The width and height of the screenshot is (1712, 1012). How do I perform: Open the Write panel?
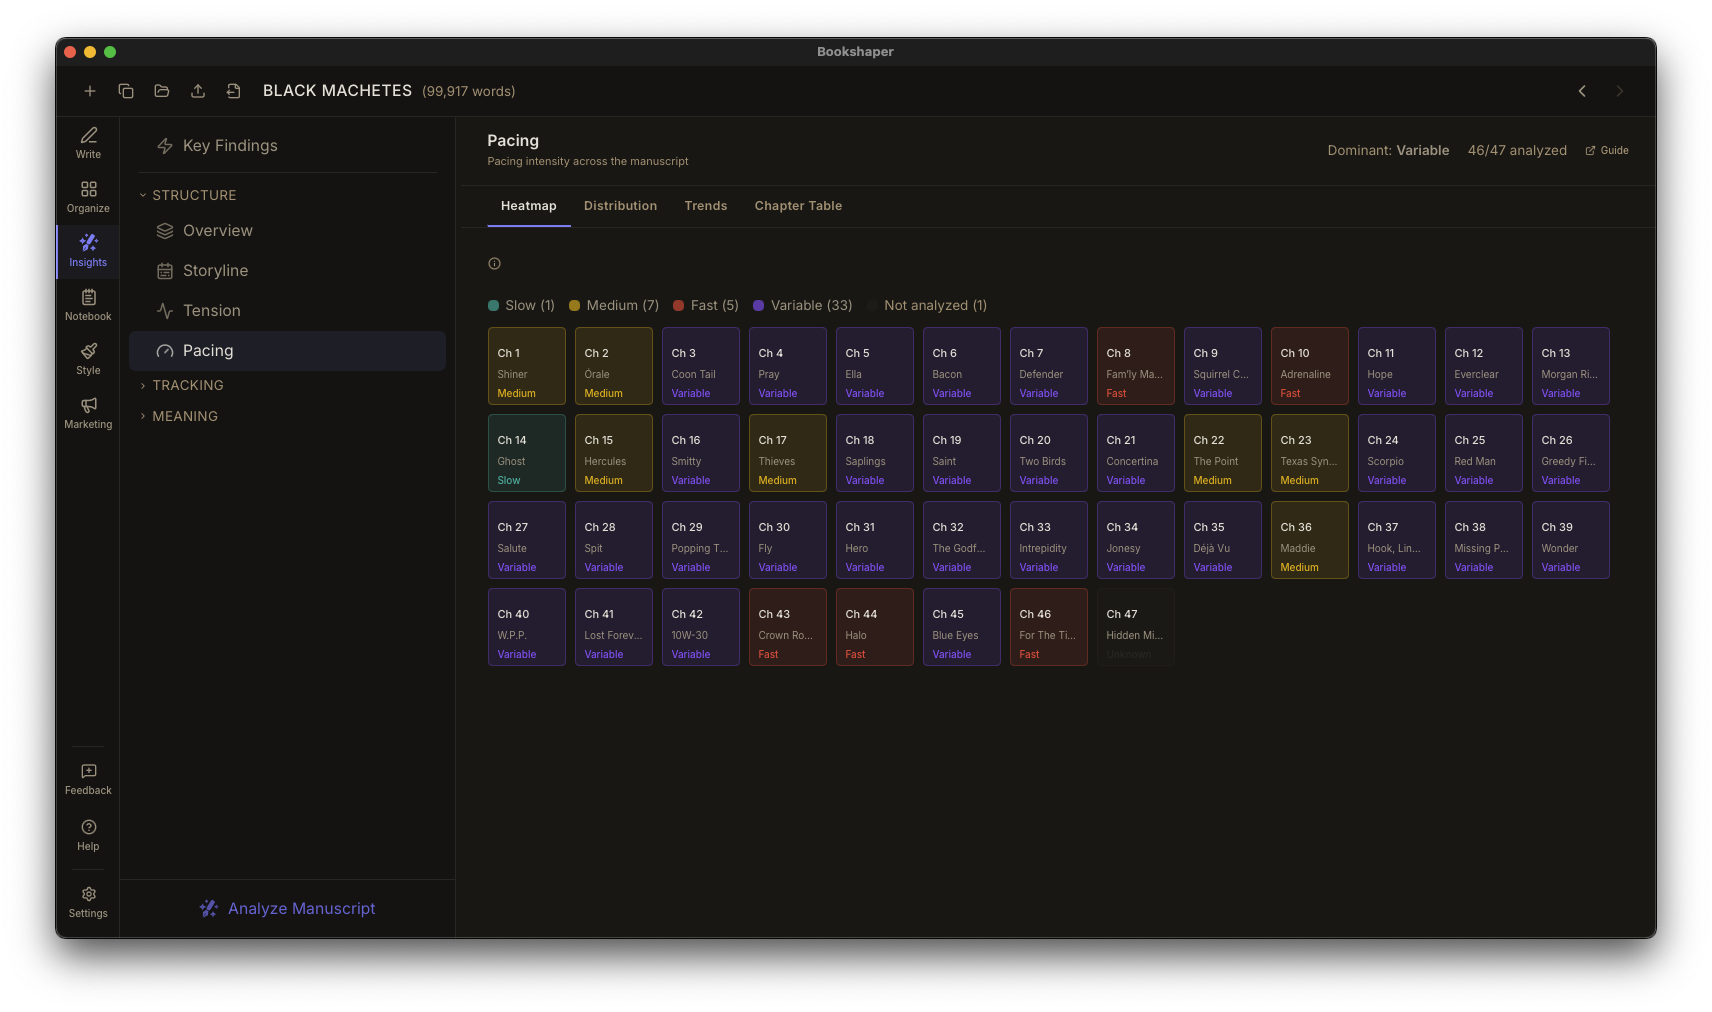click(87, 142)
